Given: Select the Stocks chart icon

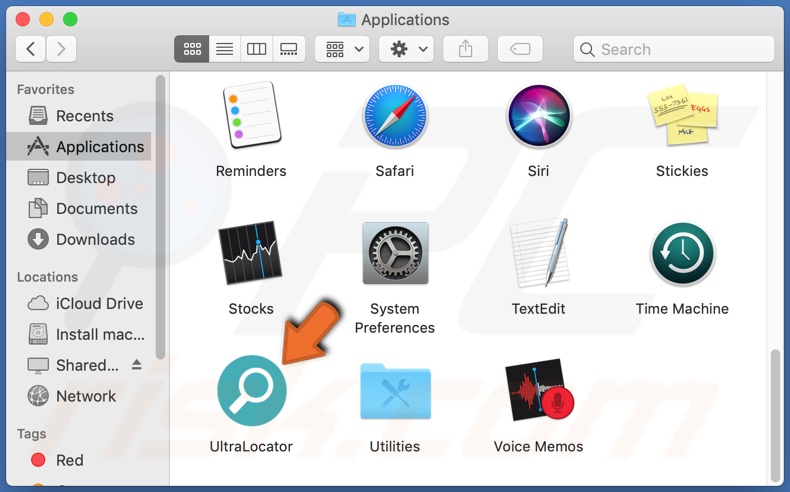Looking at the screenshot, I should click(x=250, y=253).
